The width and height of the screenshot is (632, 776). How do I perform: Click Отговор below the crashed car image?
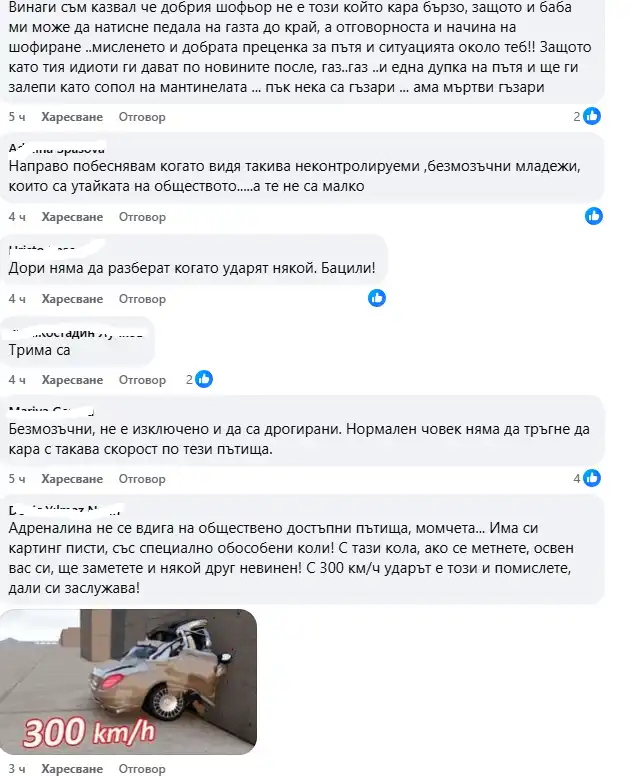point(142,769)
